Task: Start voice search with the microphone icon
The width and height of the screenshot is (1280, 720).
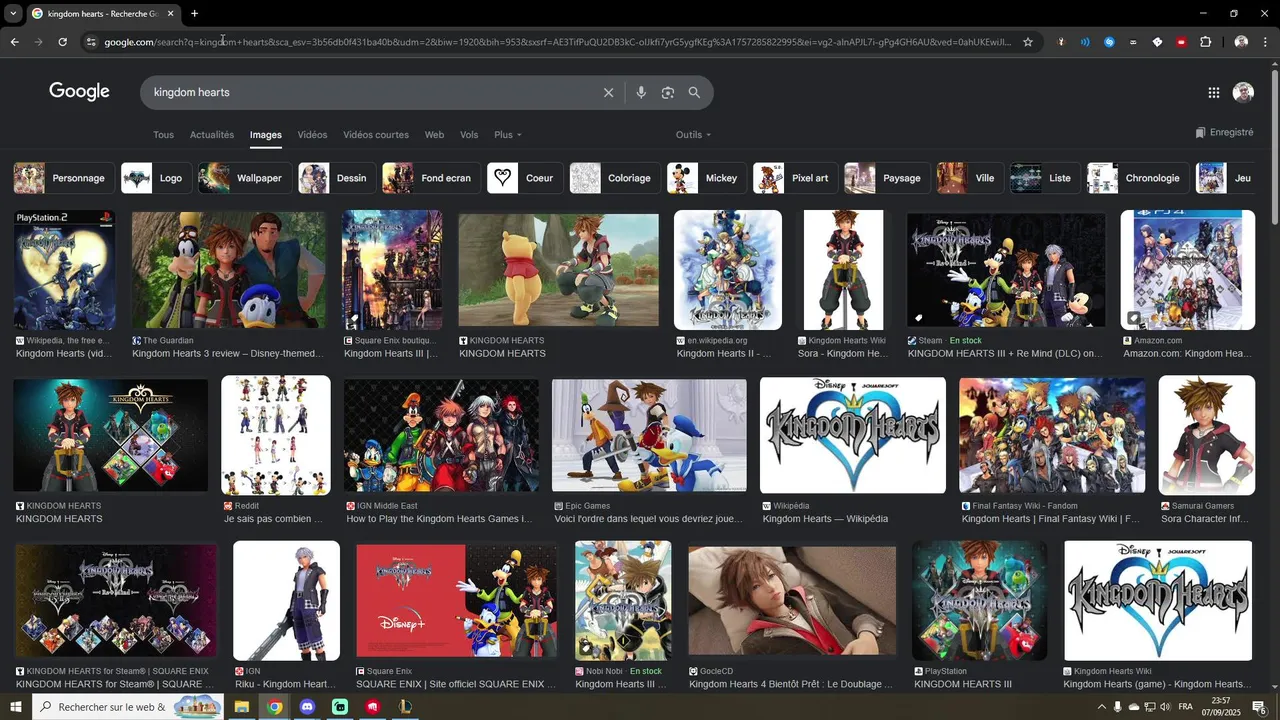Action: pos(641,92)
